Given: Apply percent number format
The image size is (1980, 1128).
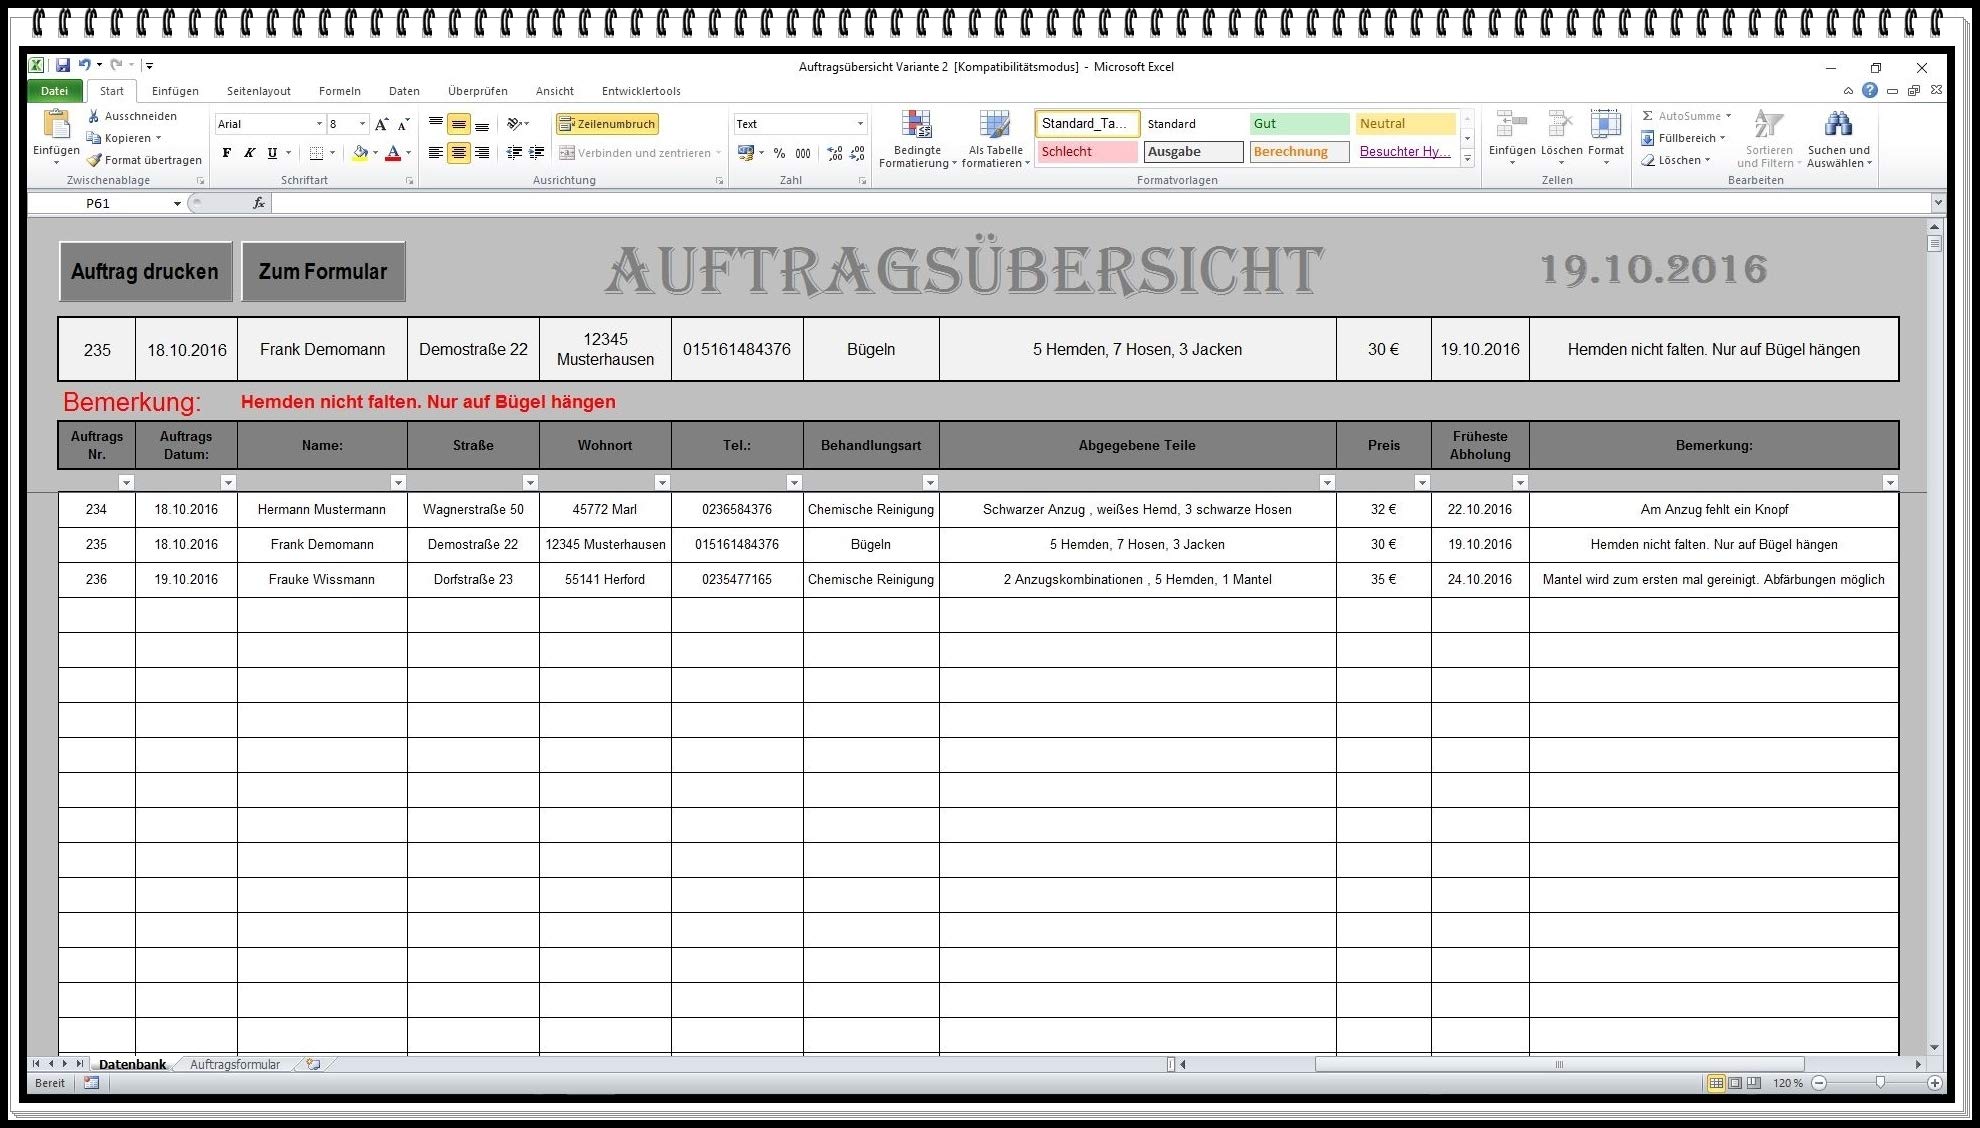Looking at the screenshot, I should 779,153.
